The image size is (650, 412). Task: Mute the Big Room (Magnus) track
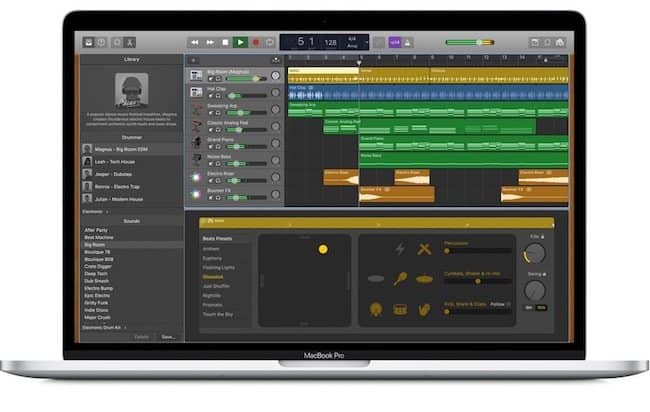tap(211, 79)
